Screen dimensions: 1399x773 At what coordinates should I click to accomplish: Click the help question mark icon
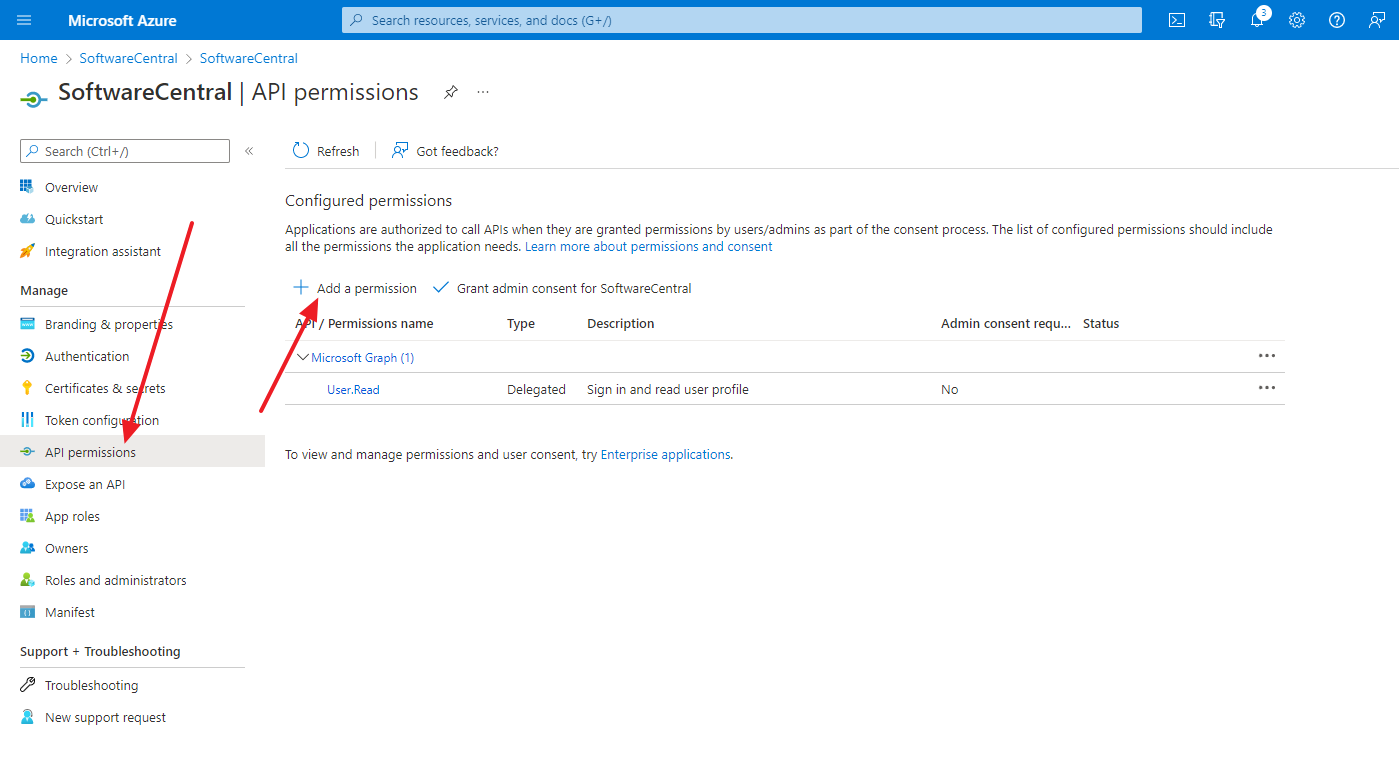click(x=1337, y=20)
